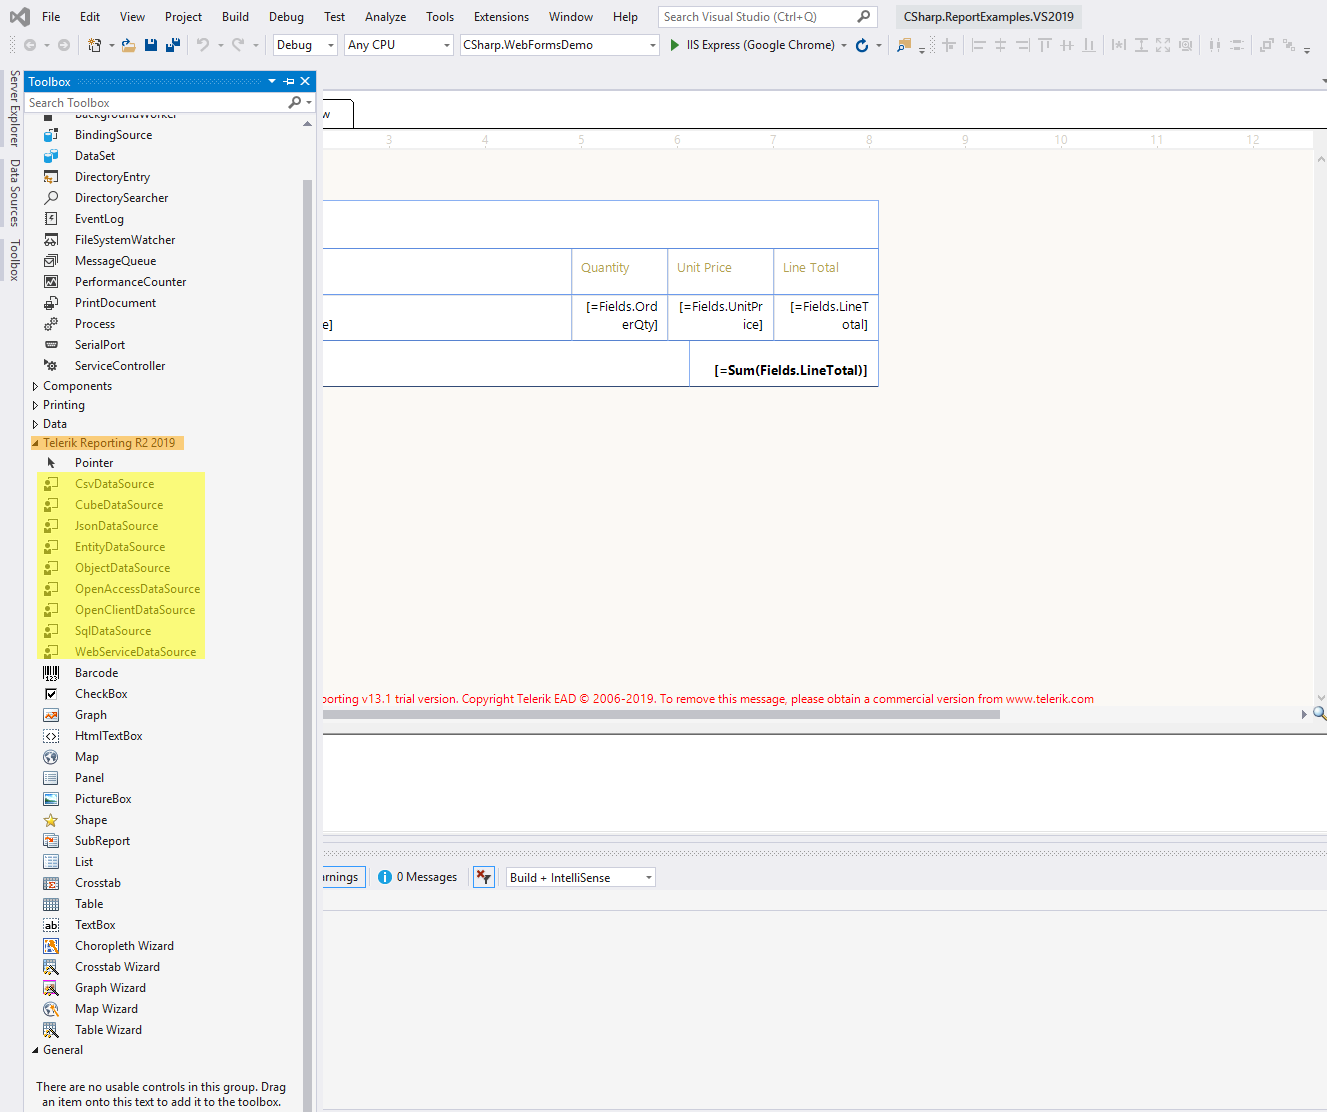Select the TextBox tool icon
Image resolution: width=1327 pixels, height=1112 pixels.
click(51, 925)
